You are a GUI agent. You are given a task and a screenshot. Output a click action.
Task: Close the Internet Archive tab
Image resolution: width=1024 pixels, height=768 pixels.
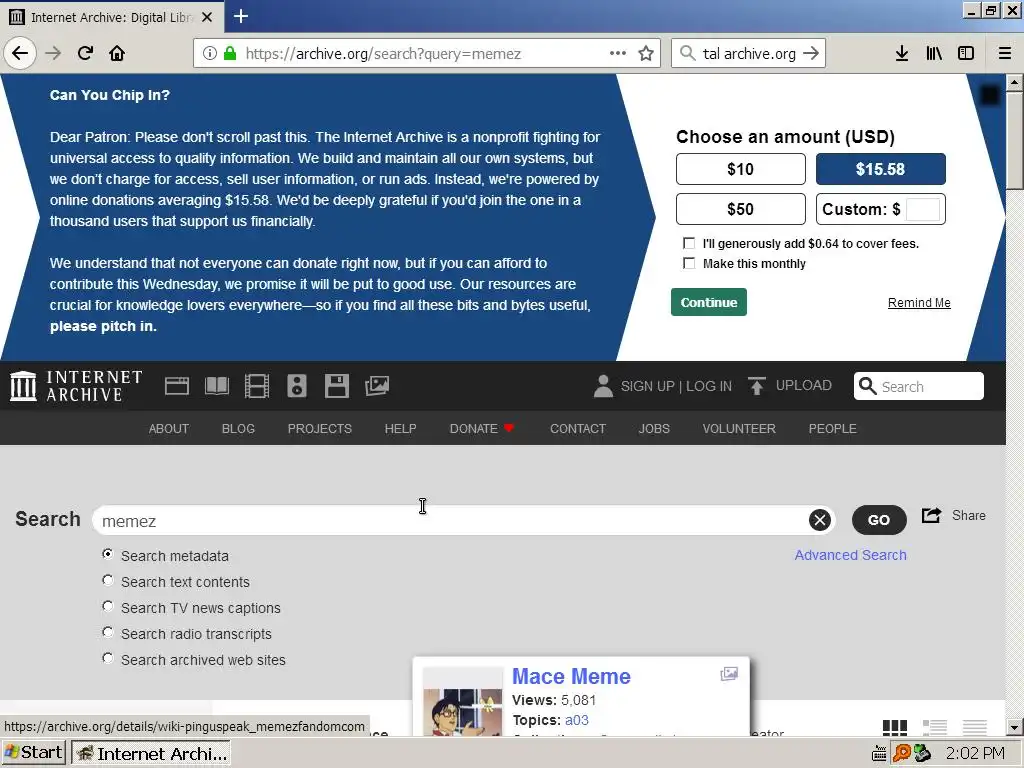pyautogui.click(x=207, y=17)
